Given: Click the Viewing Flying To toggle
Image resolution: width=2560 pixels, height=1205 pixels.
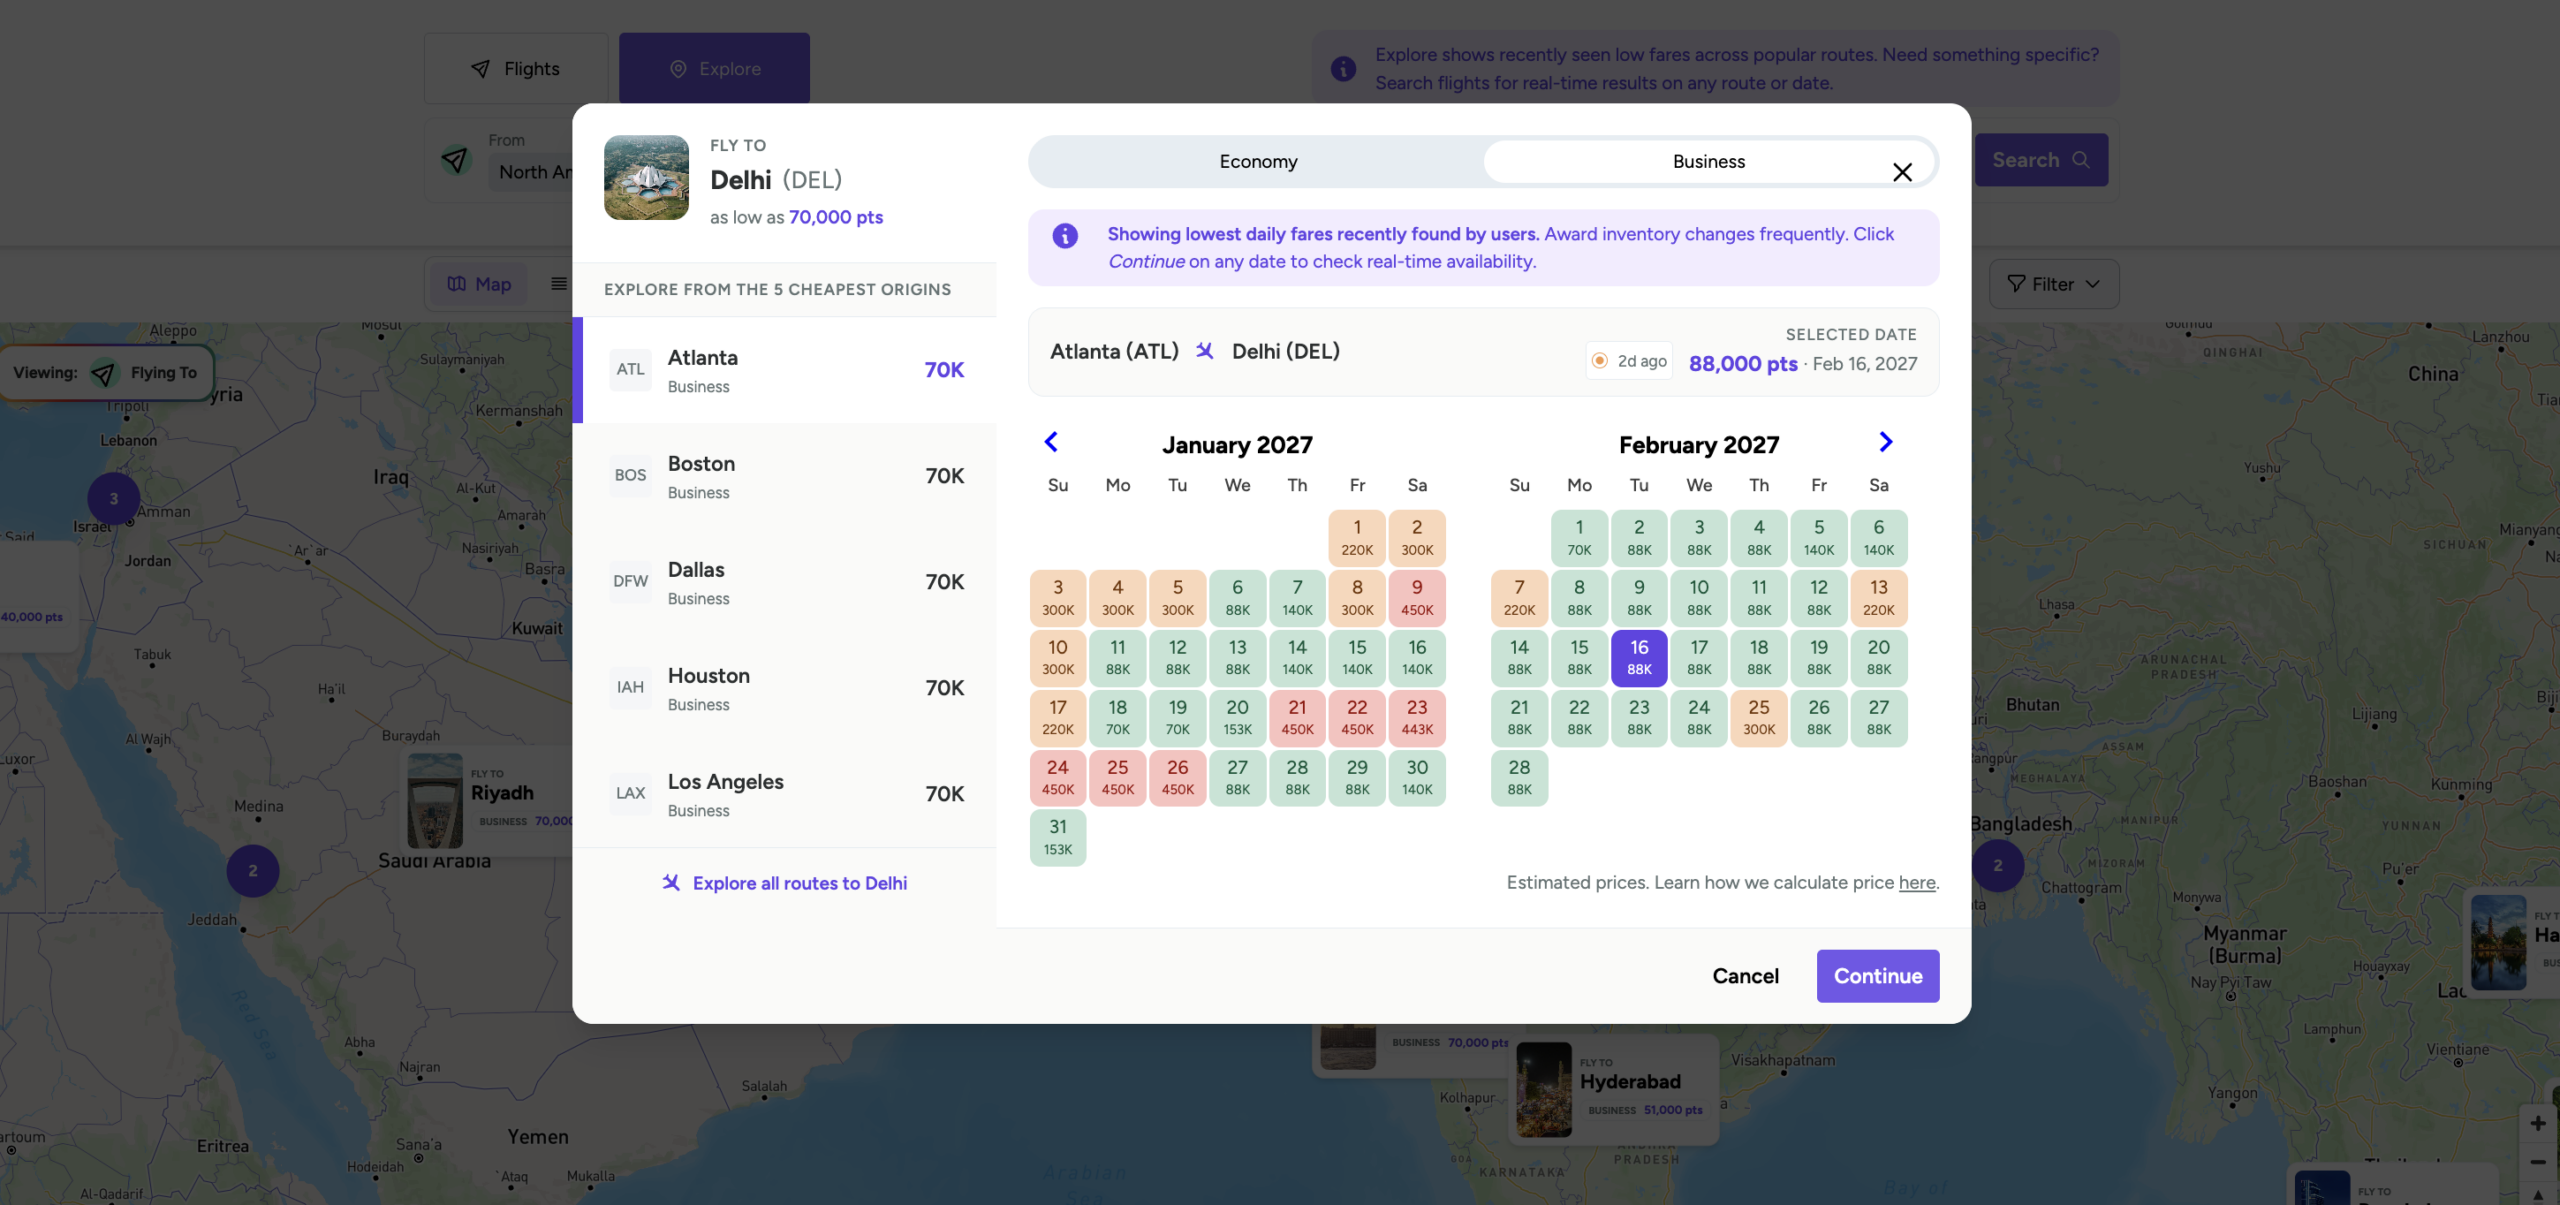Looking at the screenshot, I should [107, 373].
